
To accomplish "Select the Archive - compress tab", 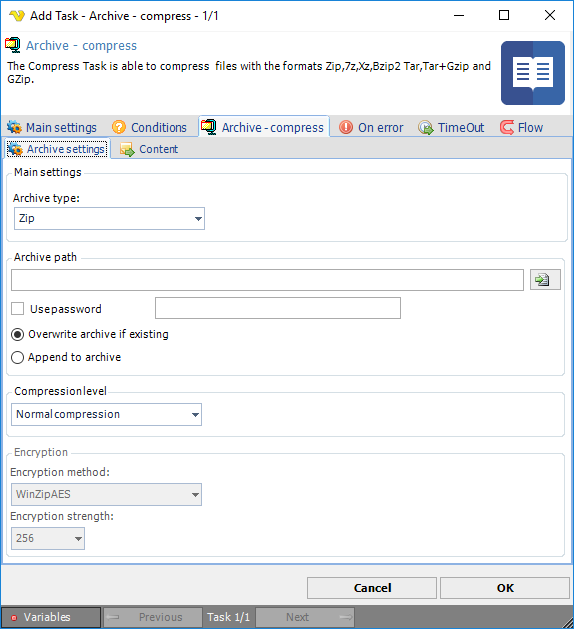I will 264,127.
